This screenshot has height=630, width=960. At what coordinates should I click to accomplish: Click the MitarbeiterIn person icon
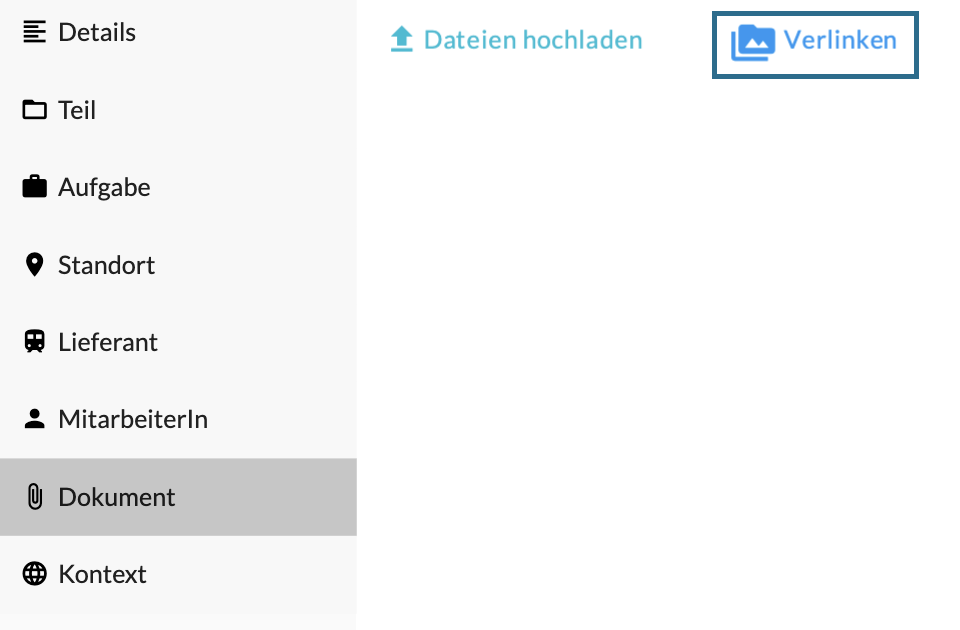click(x=35, y=419)
